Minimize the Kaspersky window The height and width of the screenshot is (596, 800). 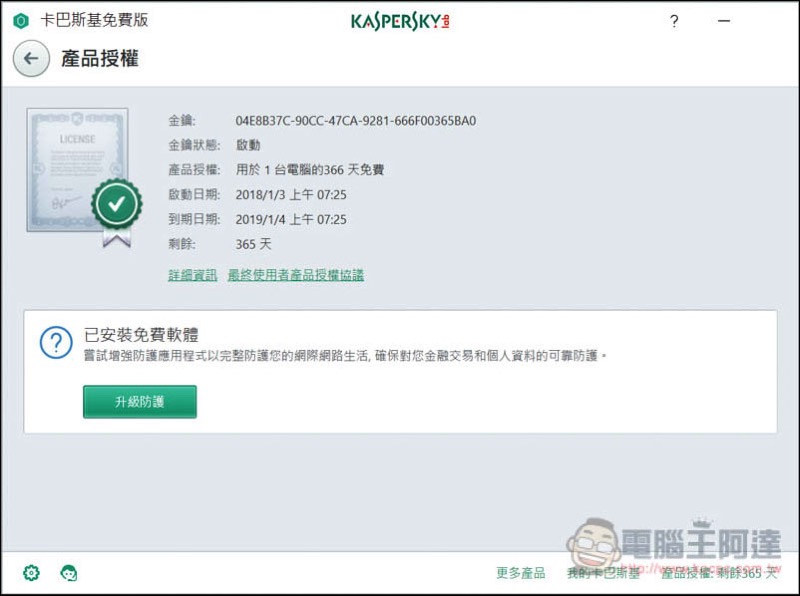click(x=723, y=21)
